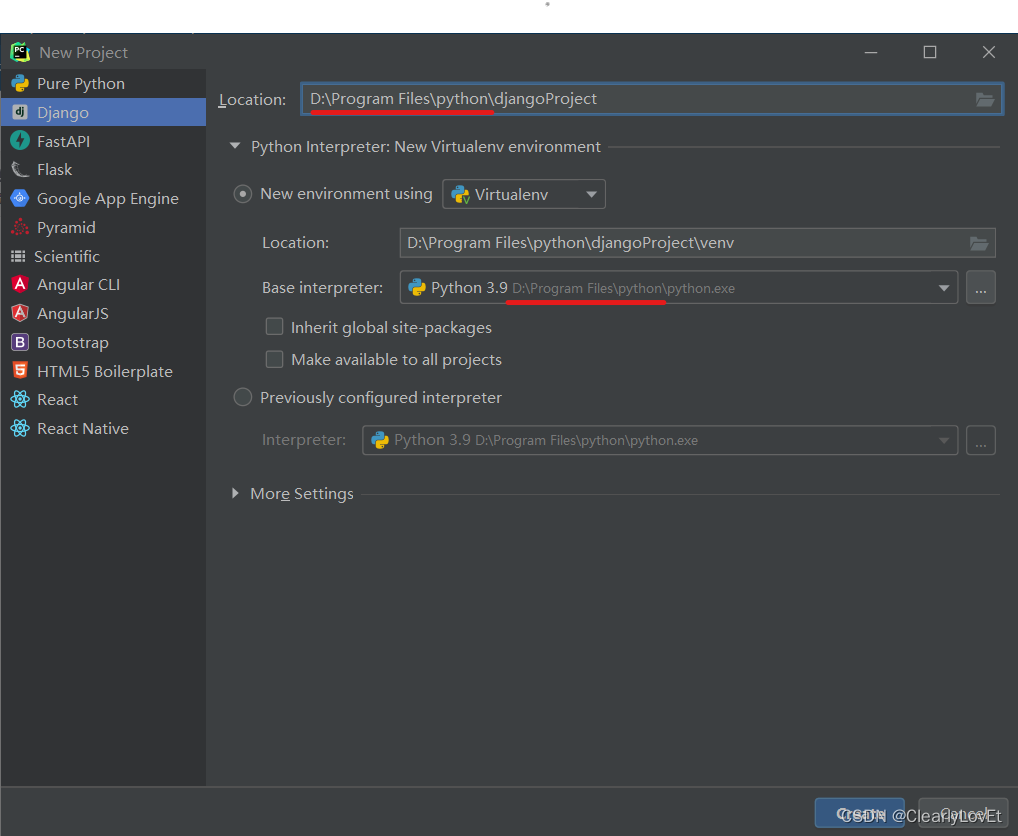Open the Base interpreter dropdown arrow
Viewport: 1018px width, 836px height.
pos(944,288)
